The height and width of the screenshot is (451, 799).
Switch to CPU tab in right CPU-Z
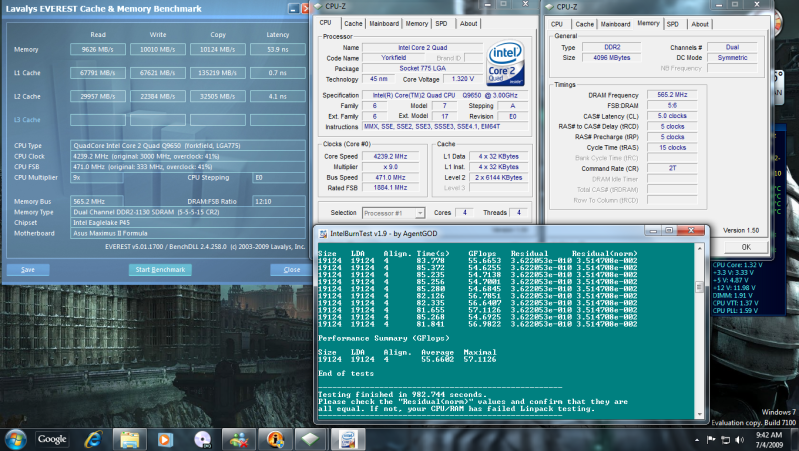click(x=556, y=24)
